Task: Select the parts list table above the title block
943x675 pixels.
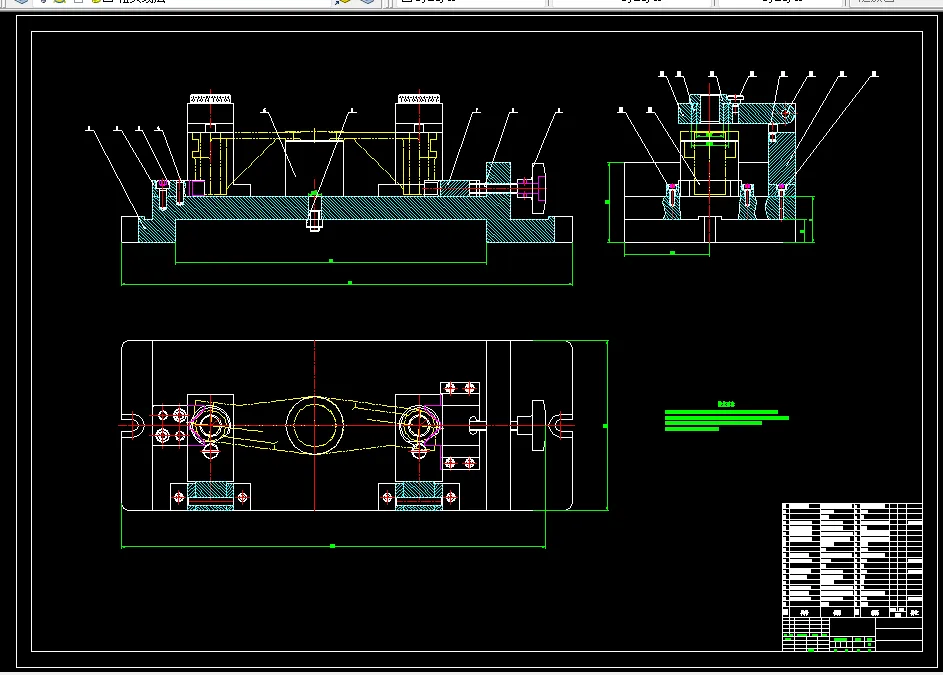Action: 852,560
